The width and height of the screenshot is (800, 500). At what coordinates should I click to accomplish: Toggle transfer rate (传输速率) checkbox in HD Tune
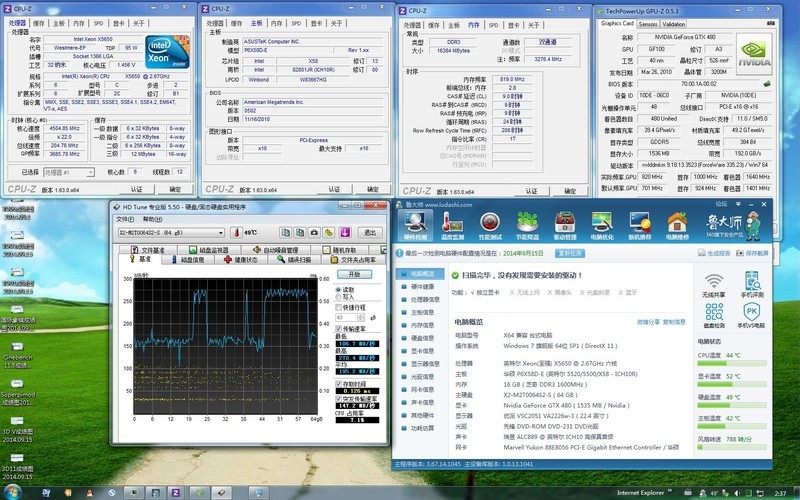tap(338, 329)
